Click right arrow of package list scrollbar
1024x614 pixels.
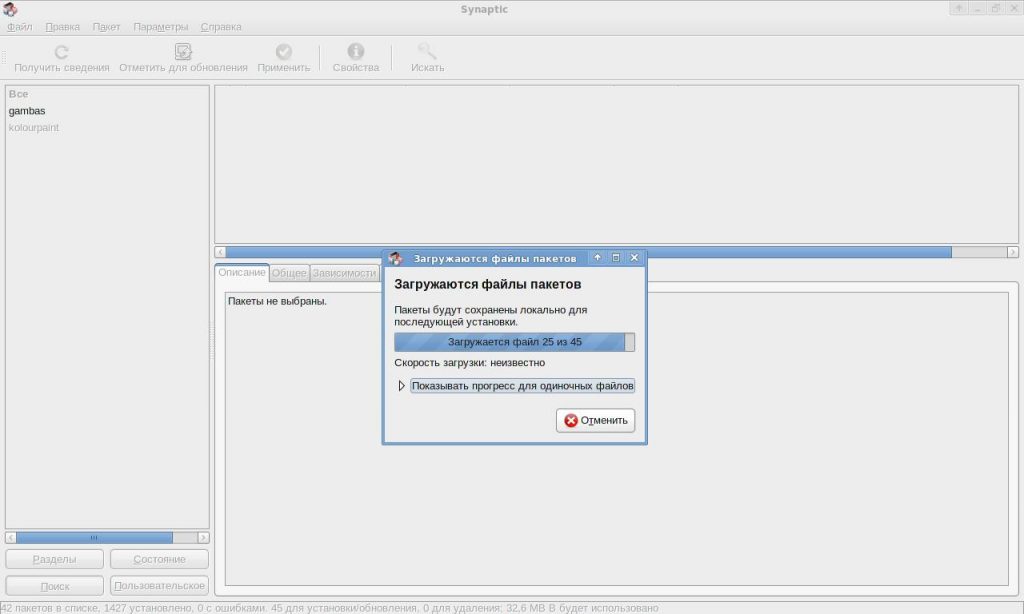[x=1012, y=252]
